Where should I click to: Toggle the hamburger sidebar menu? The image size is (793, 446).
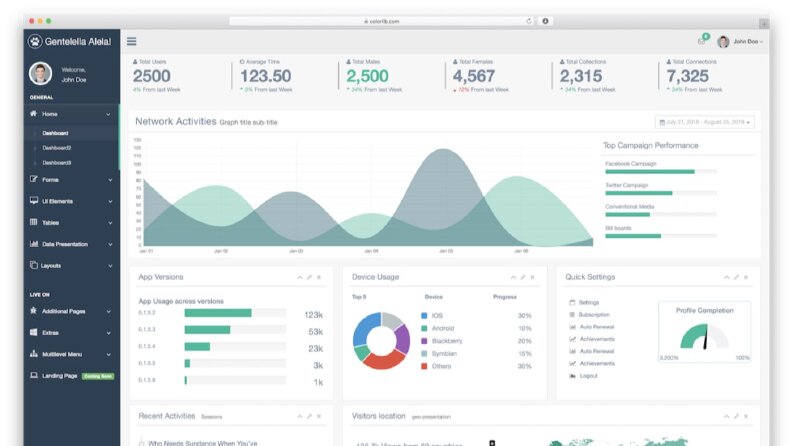[x=131, y=41]
